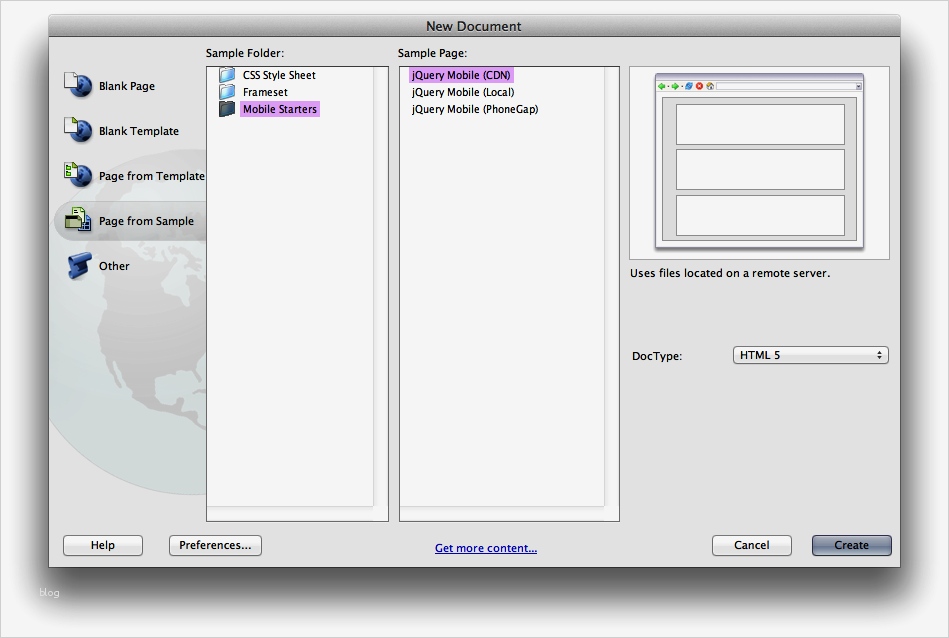Choose the Page from Sample category
The image size is (949, 638).
click(x=146, y=221)
